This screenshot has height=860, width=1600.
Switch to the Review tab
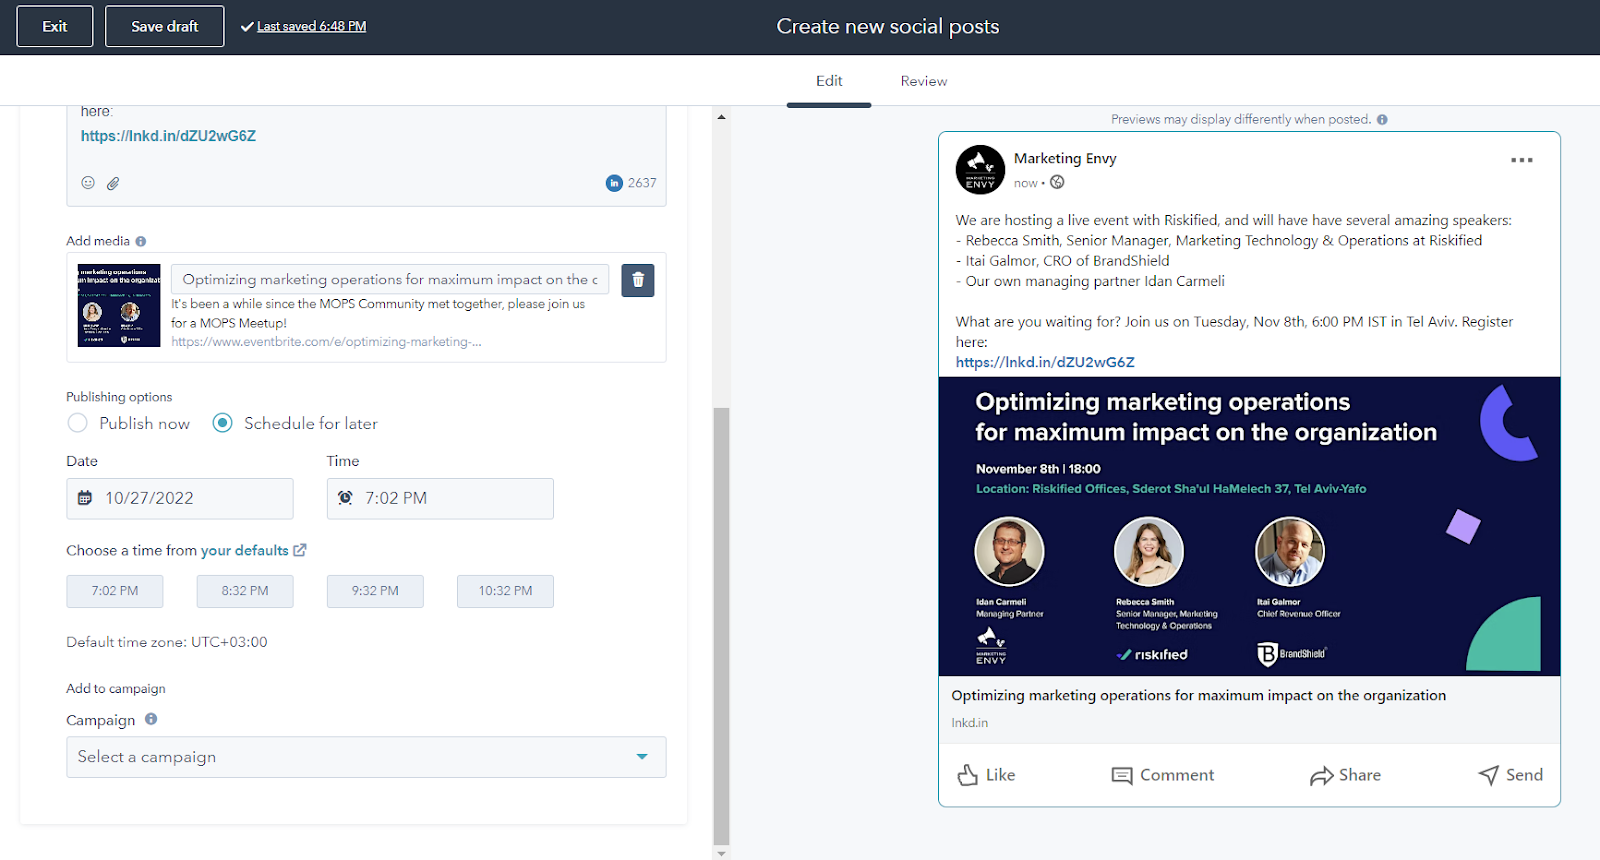tap(924, 81)
